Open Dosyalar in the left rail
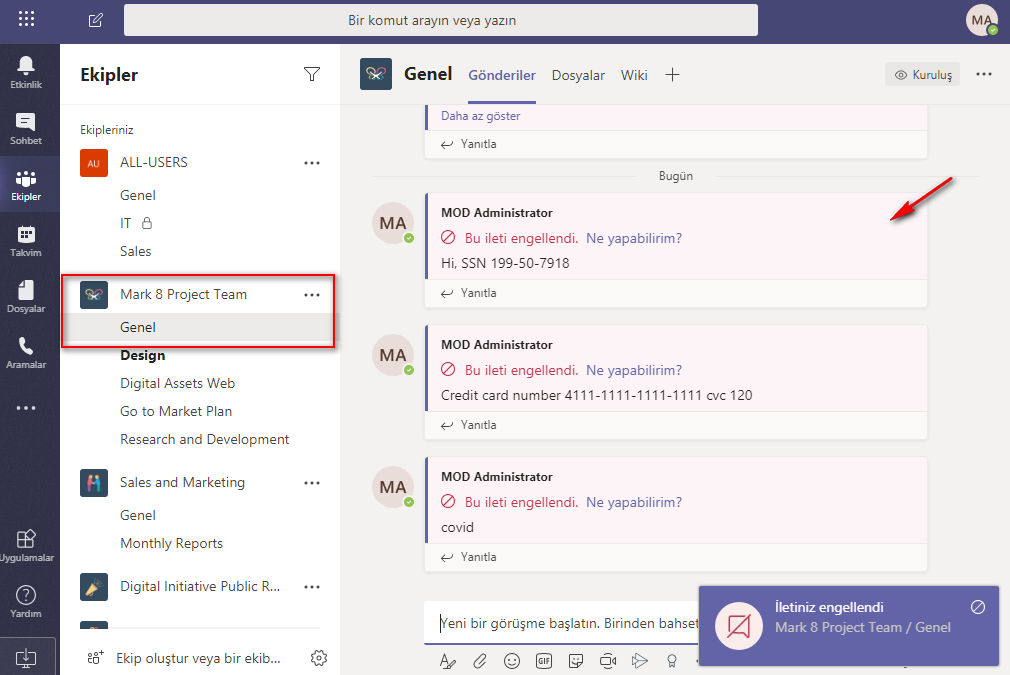1010x675 pixels. (26, 296)
